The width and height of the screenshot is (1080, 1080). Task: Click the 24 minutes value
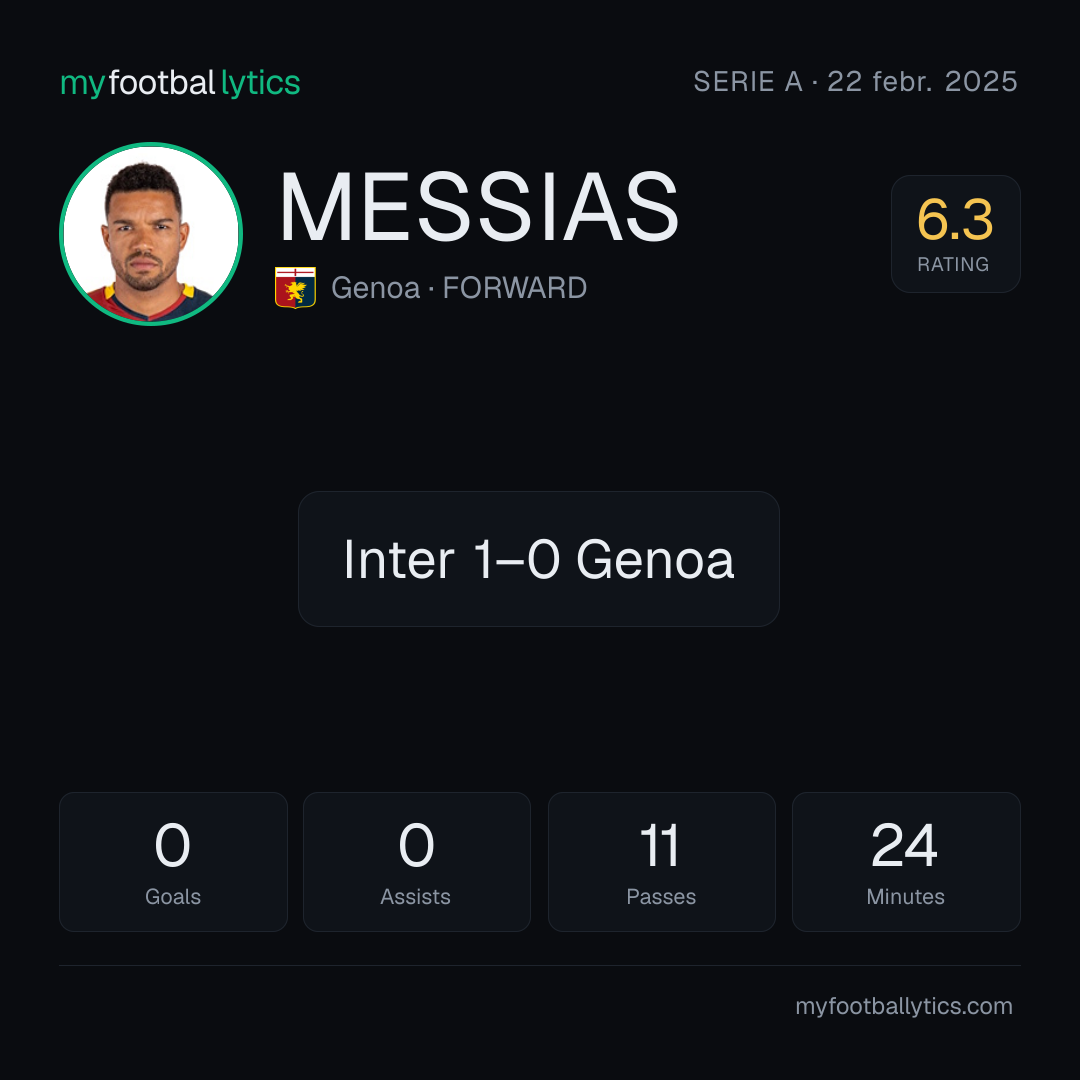tap(904, 845)
